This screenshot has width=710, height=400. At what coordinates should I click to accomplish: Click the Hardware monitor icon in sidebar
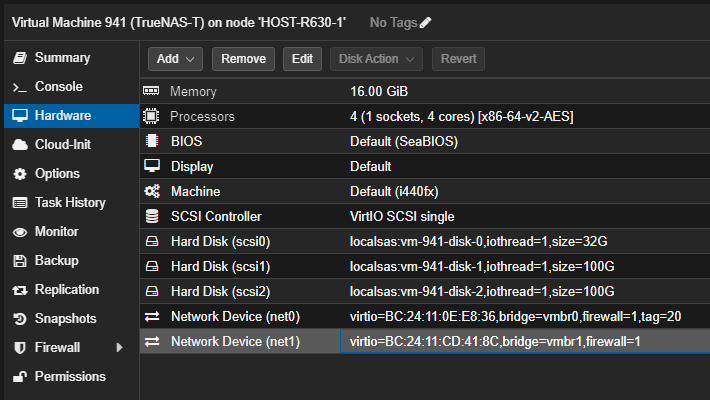pyautogui.click(x=20, y=116)
